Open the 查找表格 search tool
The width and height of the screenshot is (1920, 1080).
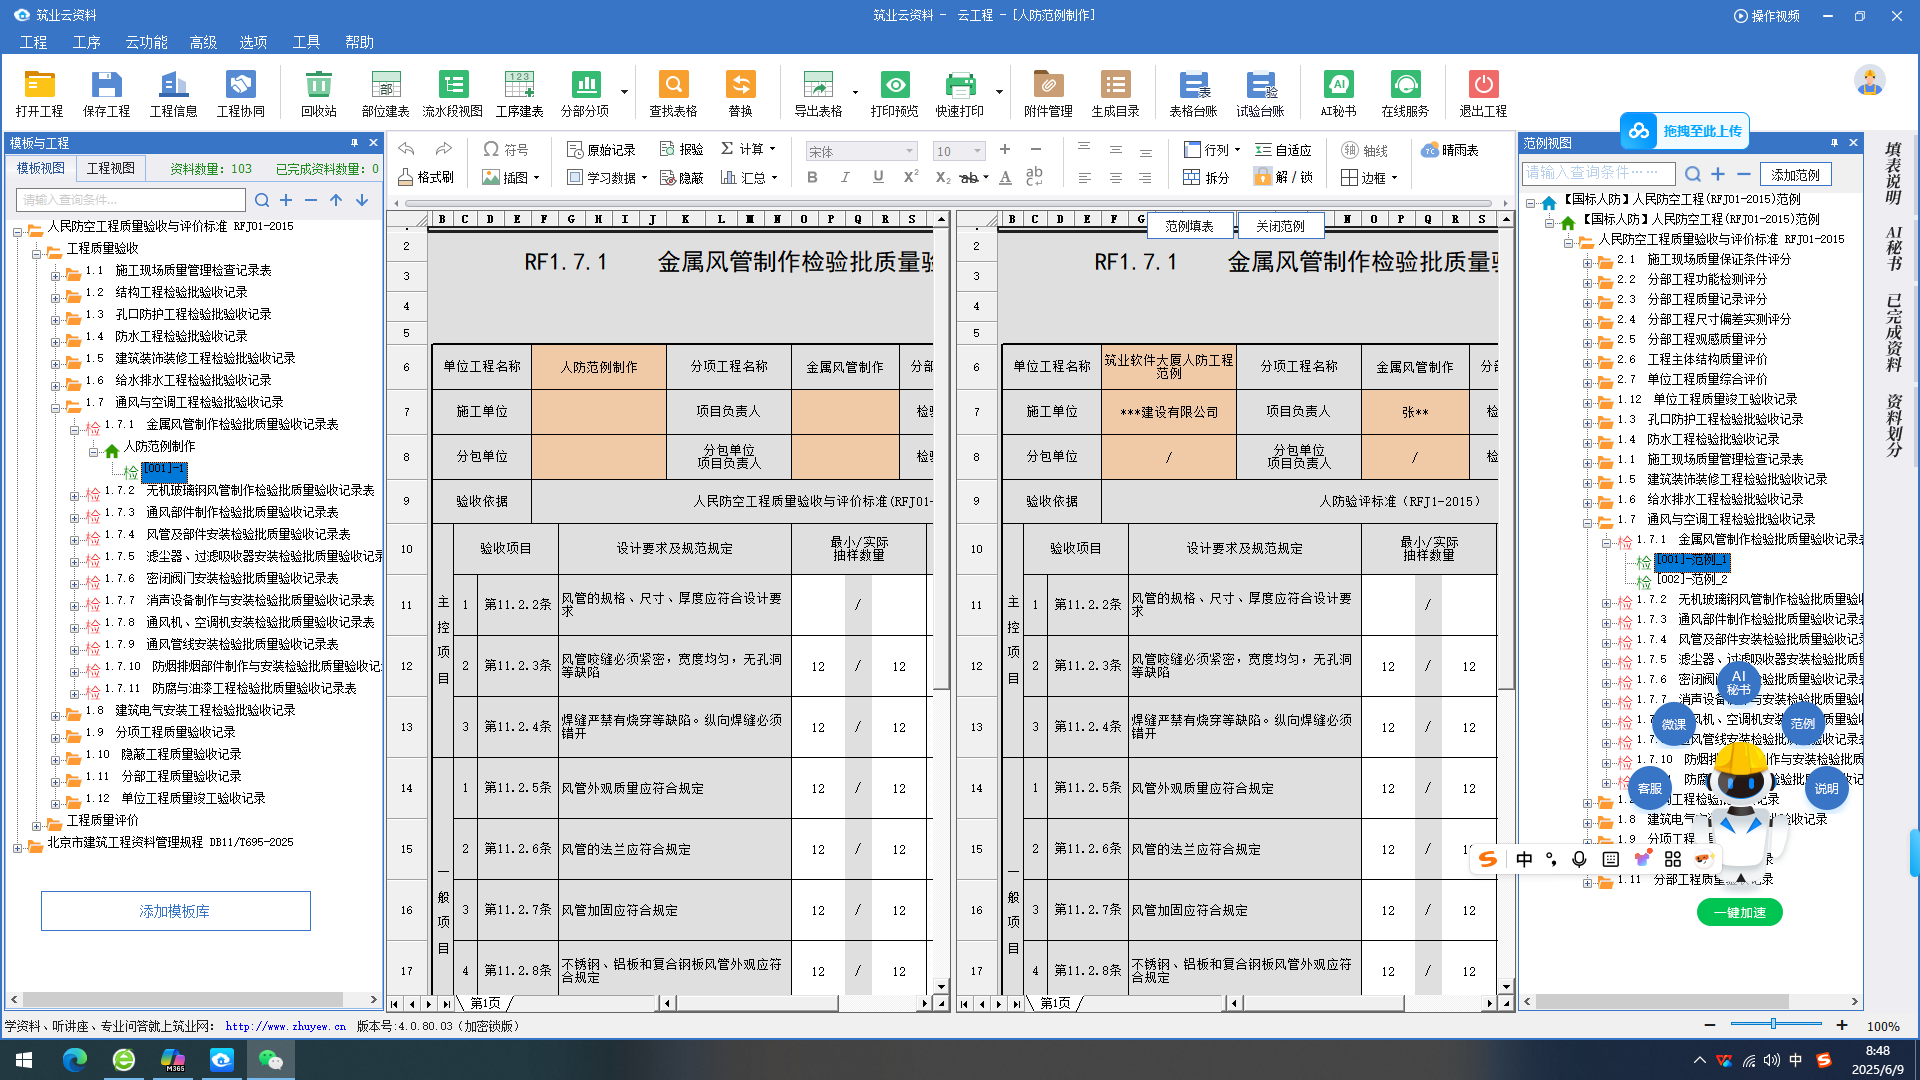[673, 93]
